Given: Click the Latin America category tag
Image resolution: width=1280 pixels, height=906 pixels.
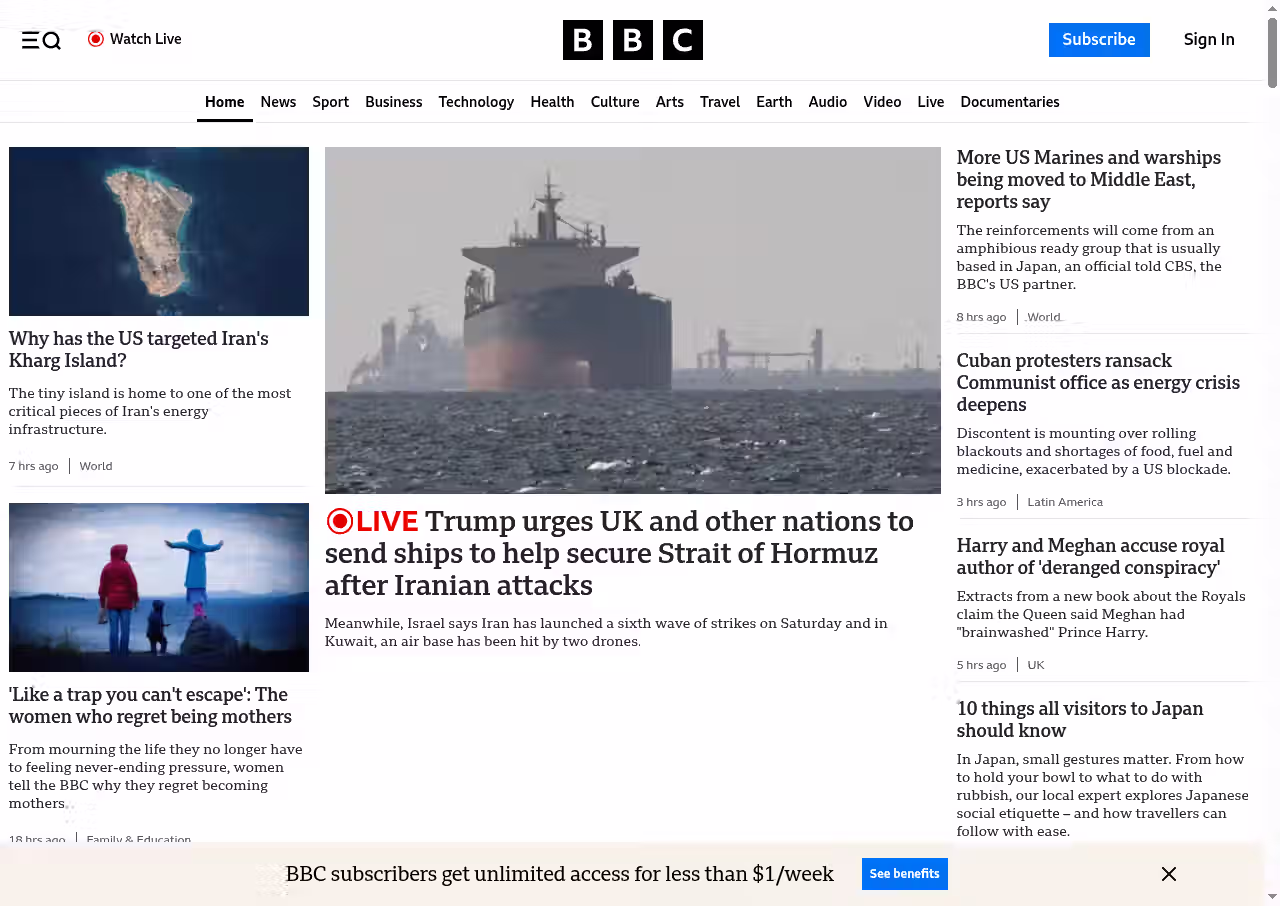Looking at the screenshot, I should coord(1064,502).
